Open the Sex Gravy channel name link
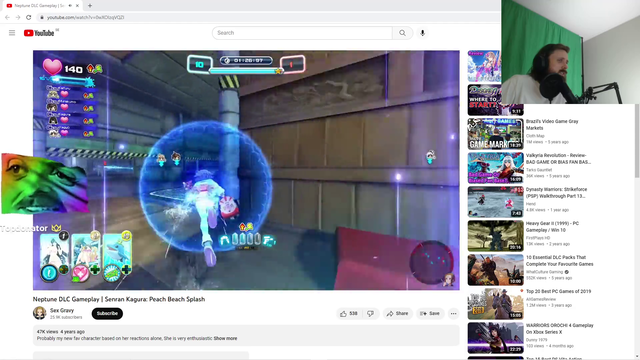Screen dimensions: 640x360 [62, 310]
